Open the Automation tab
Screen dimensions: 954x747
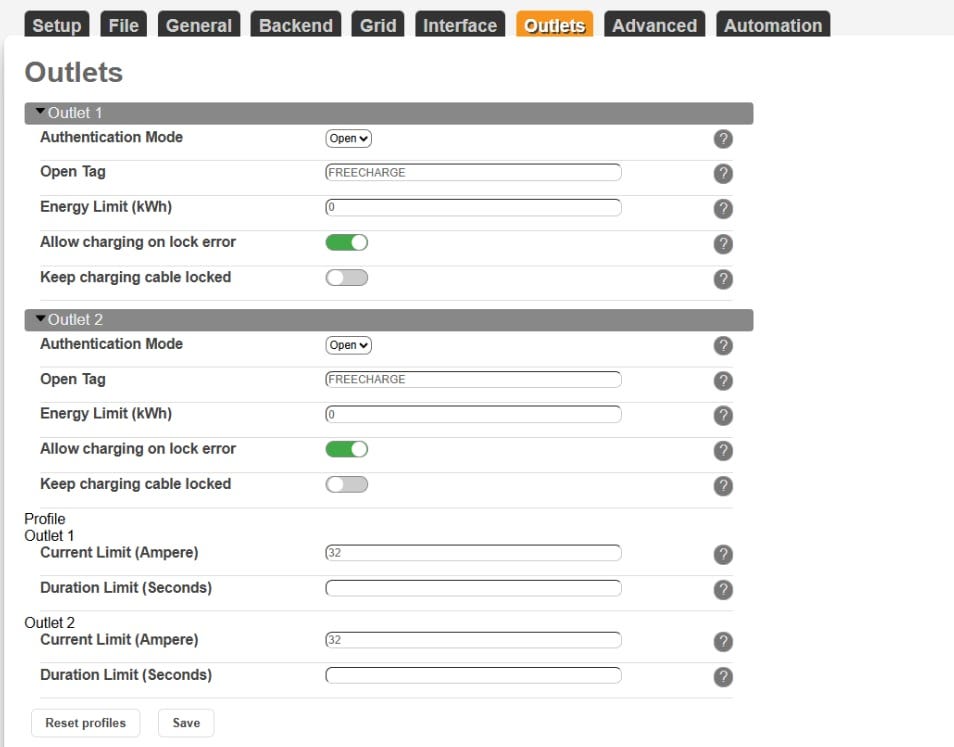point(773,25)
